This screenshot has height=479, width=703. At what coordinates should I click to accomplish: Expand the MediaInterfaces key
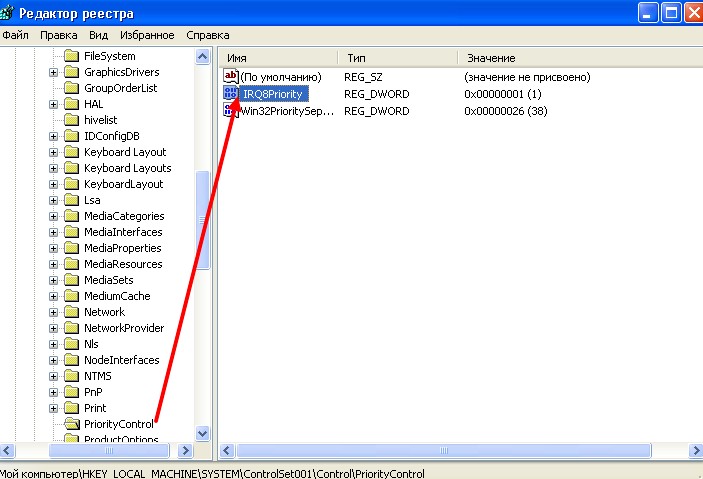53,232
